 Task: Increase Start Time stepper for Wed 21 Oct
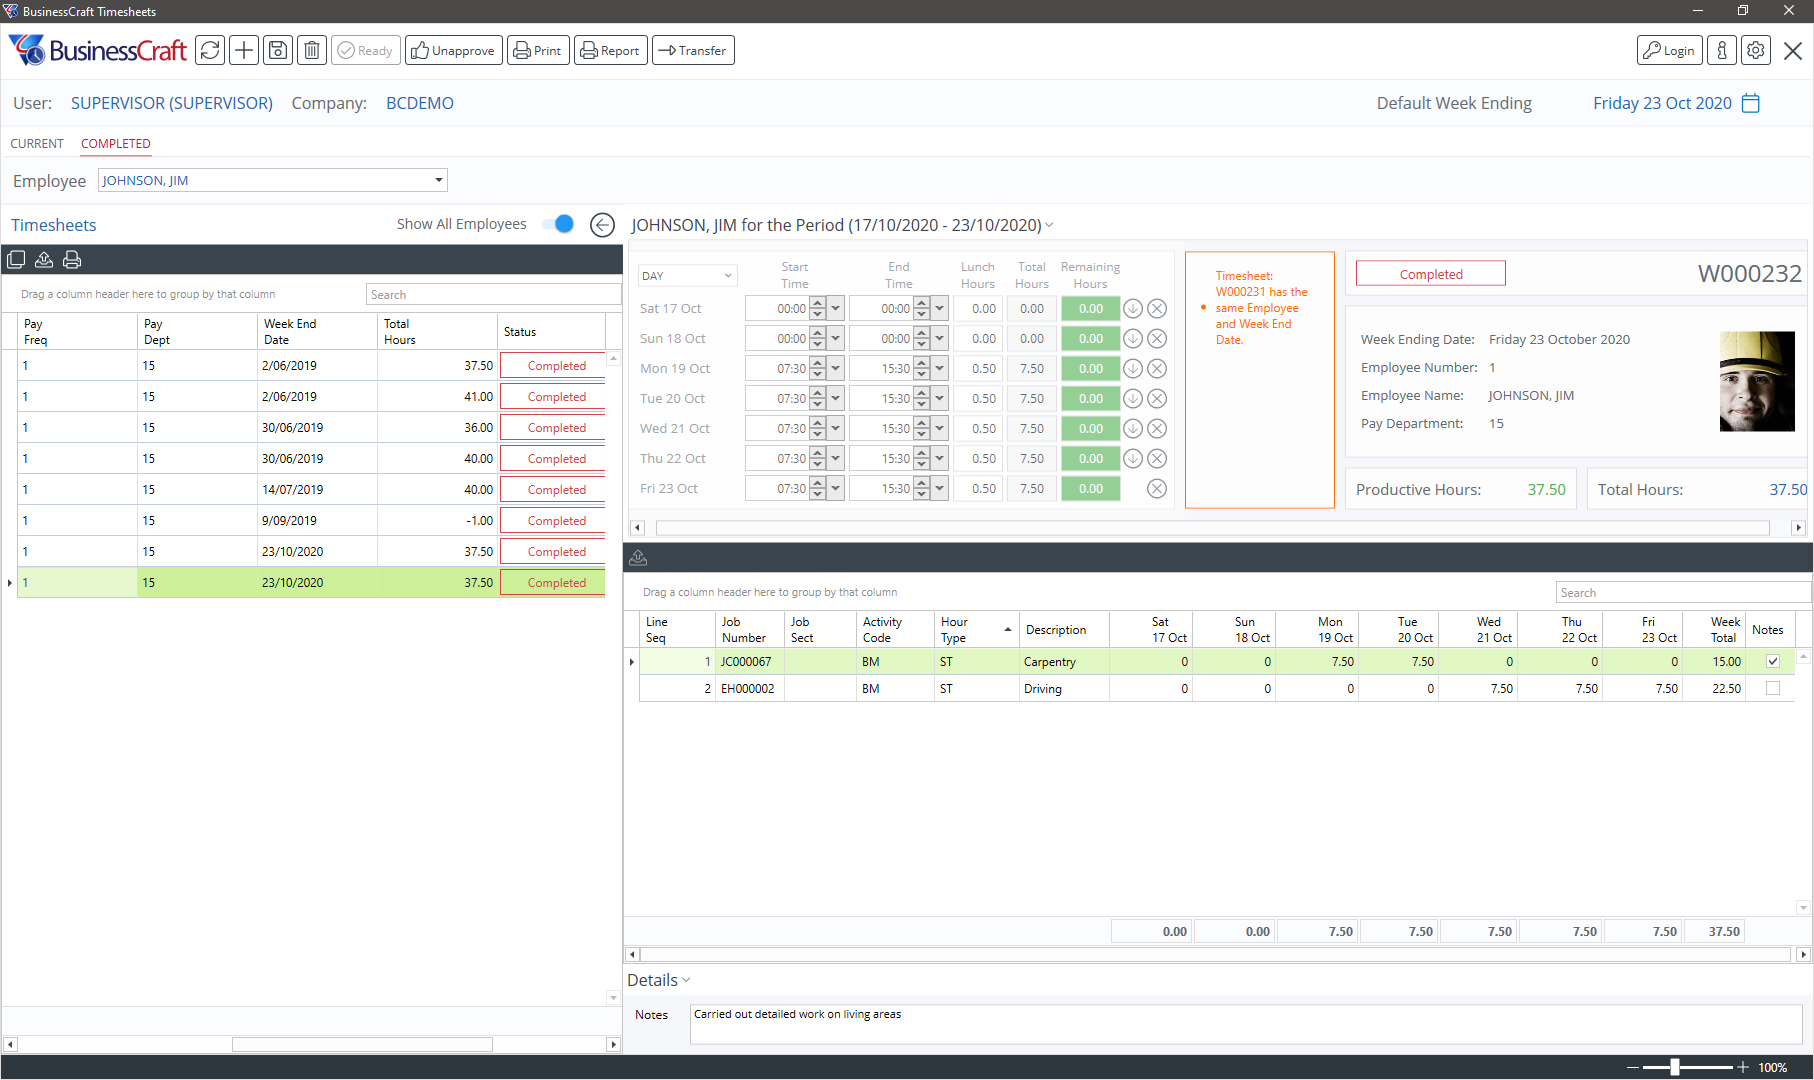(818, 423)
